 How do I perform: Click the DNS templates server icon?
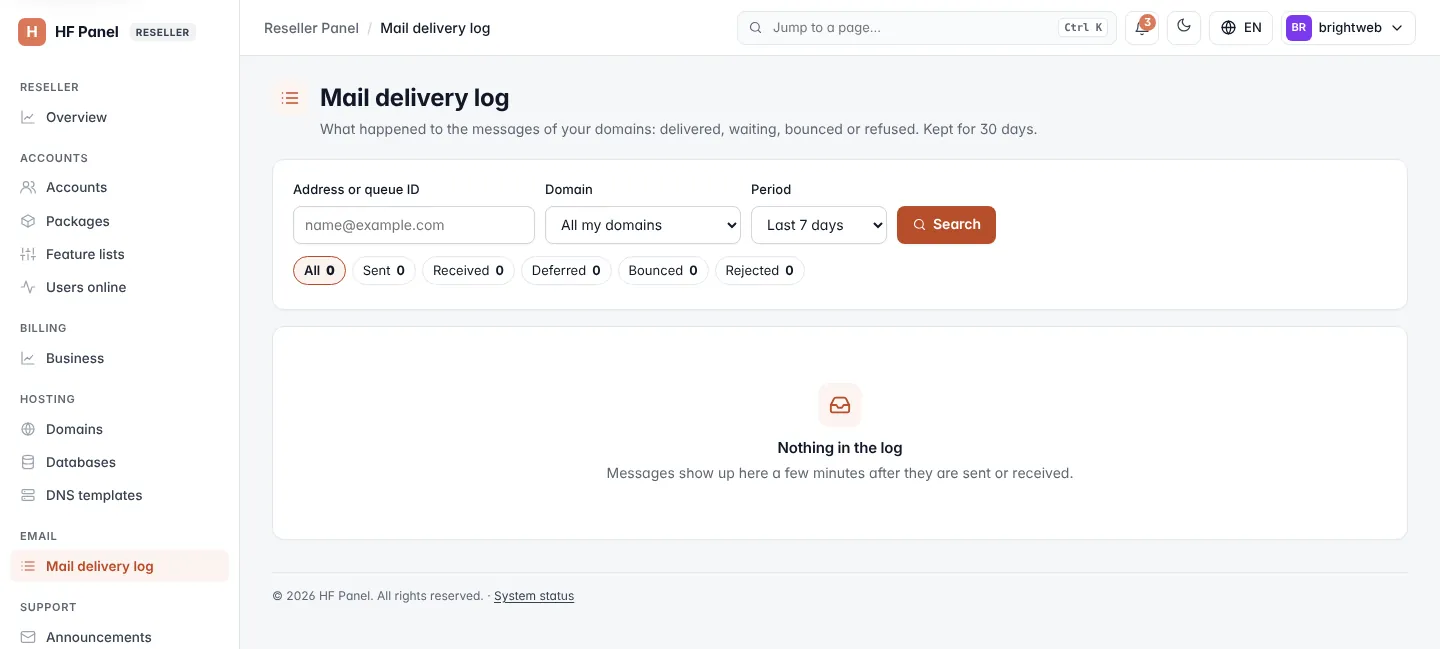[28, 495]
